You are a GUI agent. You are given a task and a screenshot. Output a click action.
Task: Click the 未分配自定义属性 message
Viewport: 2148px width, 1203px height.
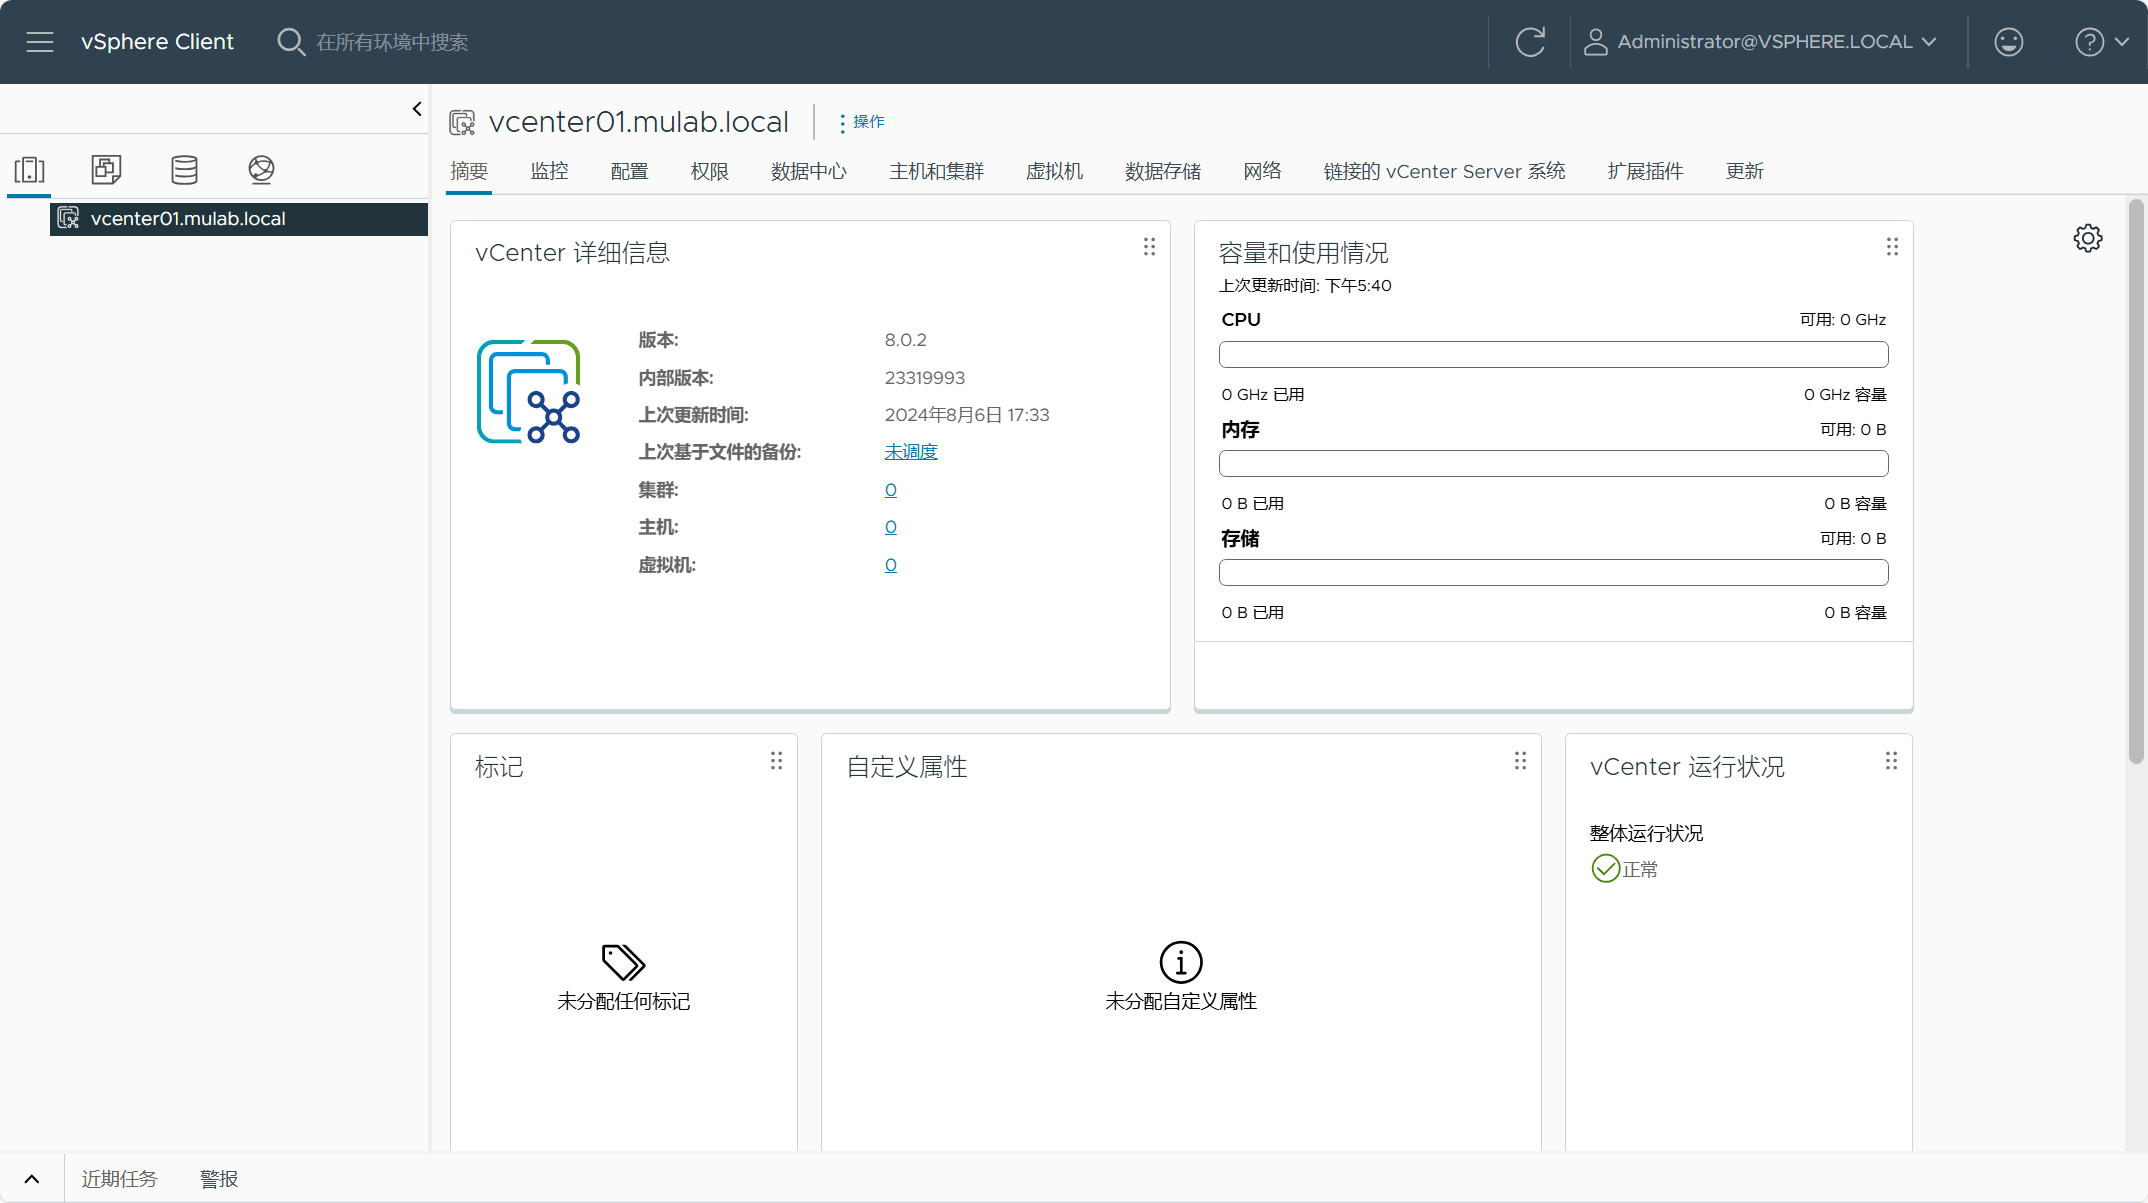point(1181,1001)
